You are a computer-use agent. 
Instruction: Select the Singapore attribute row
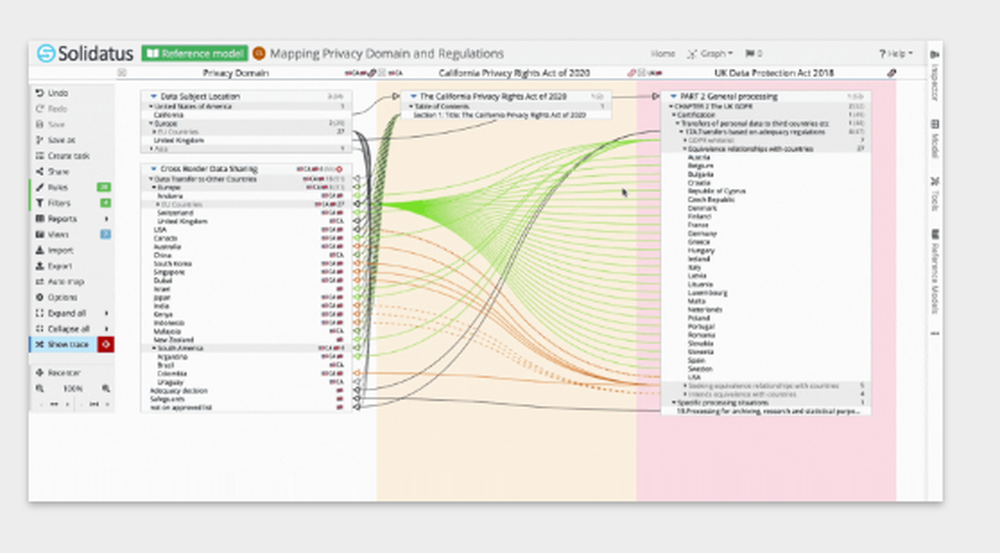246,272
